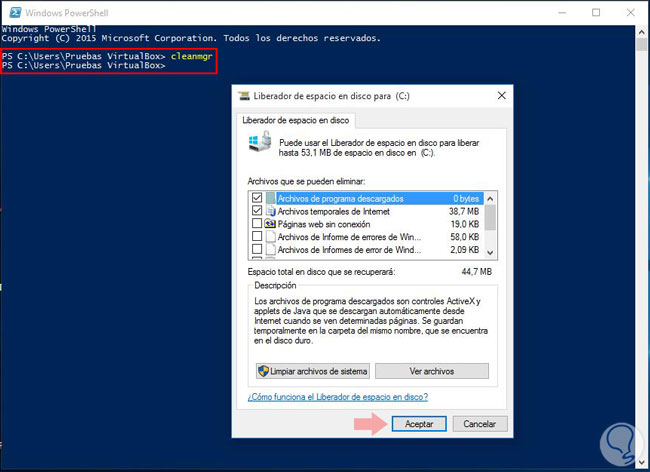Click the empty PowerShell prompt line
The height and width of the screenshot is (472, 650).
pyautogui.click(x=83, y=65)
